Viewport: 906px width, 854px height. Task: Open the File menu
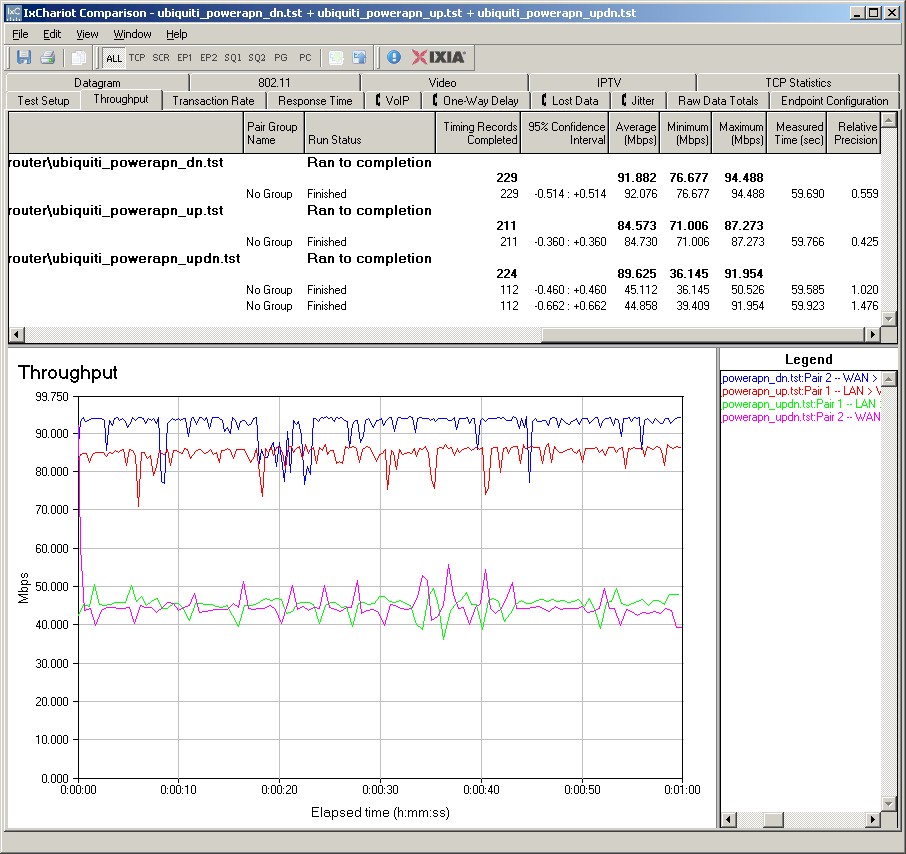20,34
